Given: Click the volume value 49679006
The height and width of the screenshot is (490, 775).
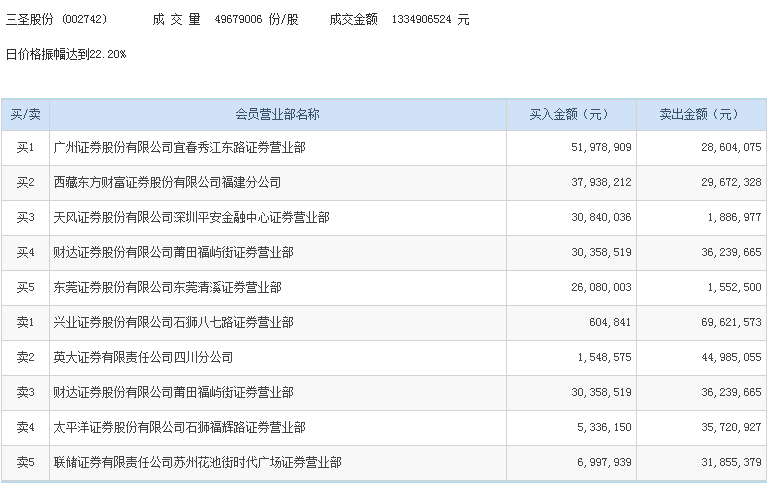Looking at the screenshot, I should (238, 19).
